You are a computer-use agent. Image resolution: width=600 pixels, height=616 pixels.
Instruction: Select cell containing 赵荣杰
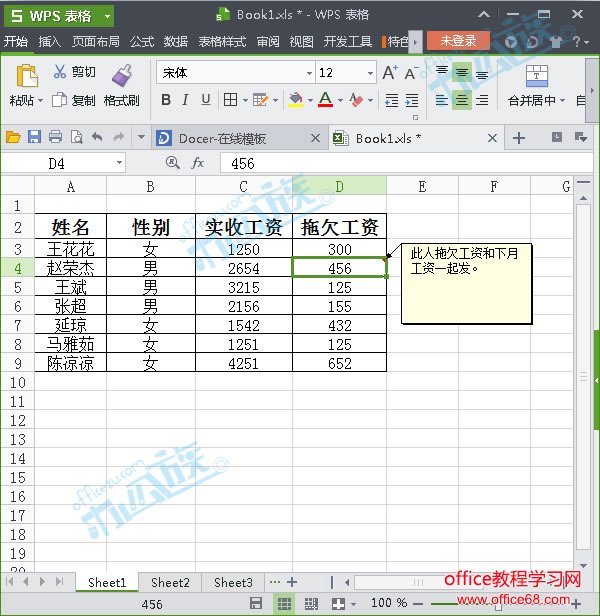pyautogui.click(x=71, y=268)
